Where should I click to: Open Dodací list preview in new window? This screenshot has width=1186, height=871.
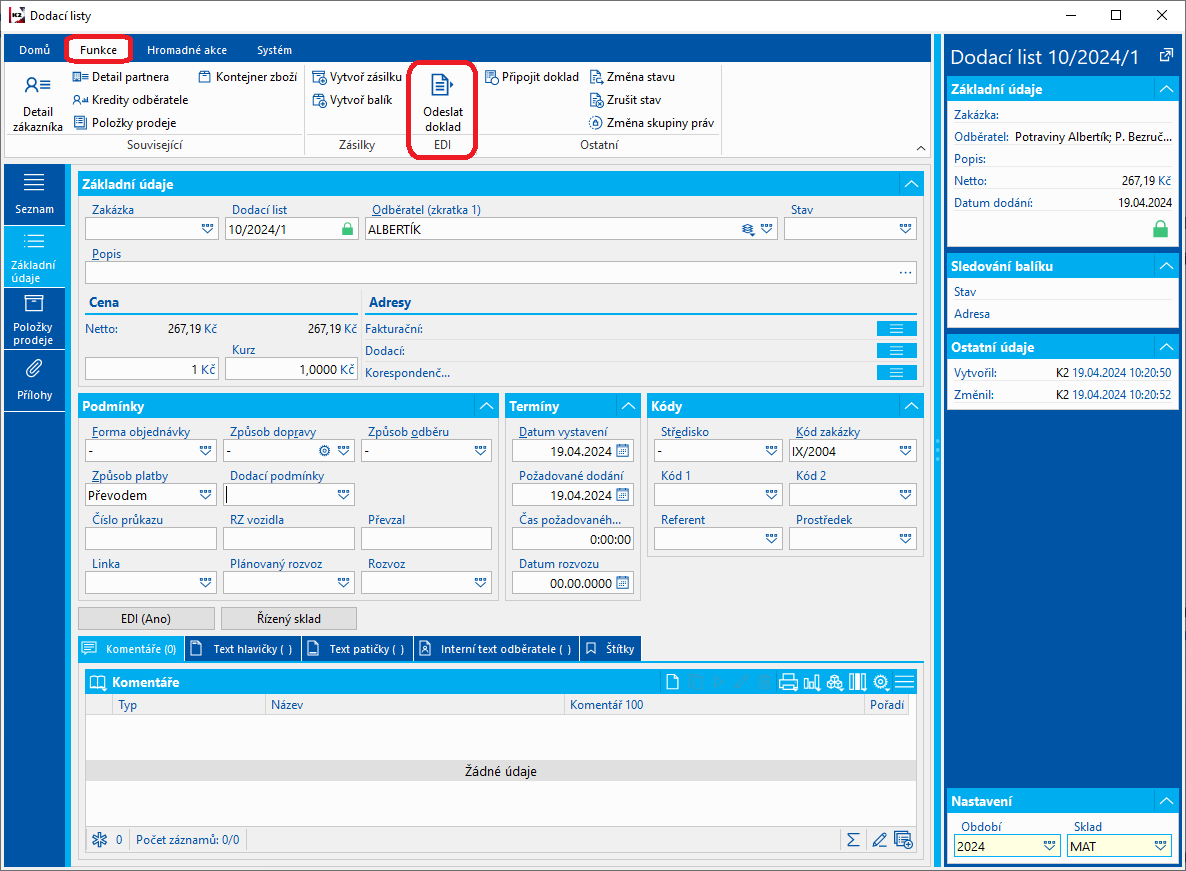1166,55
